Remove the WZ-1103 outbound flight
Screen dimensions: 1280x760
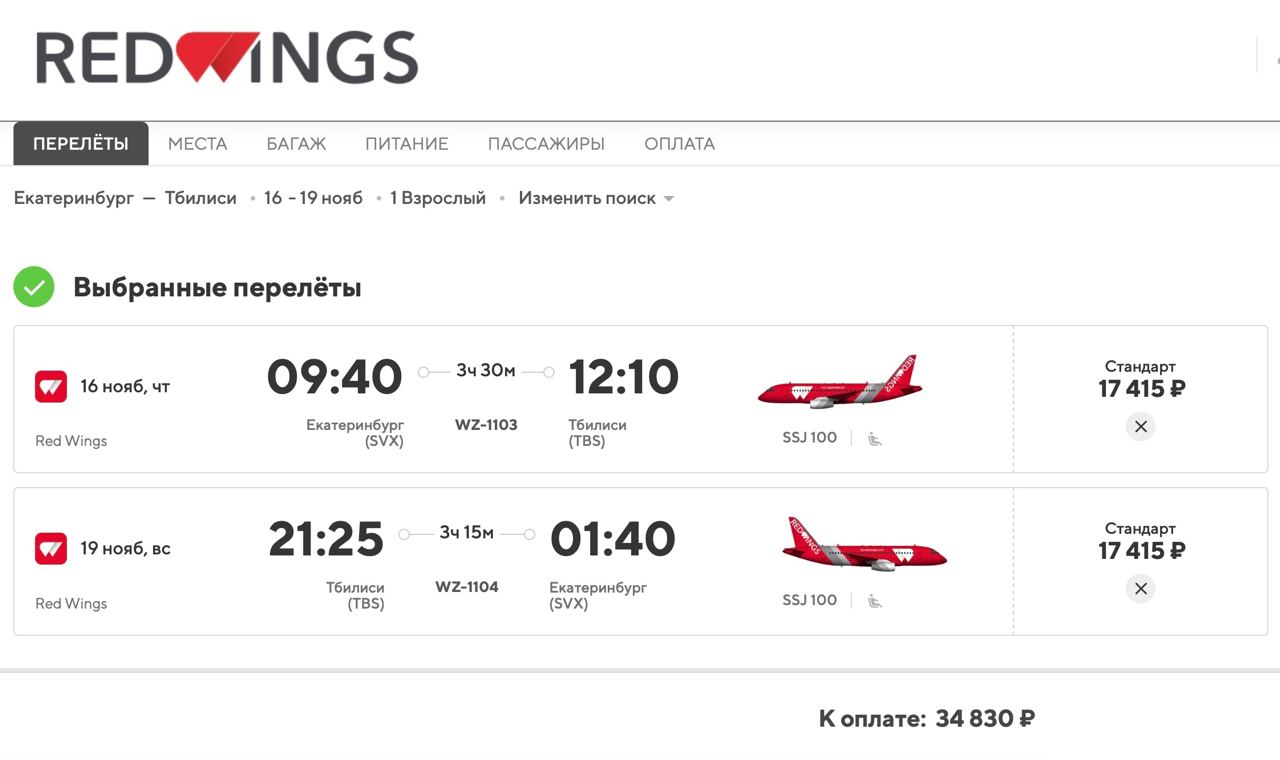click(1140, 427)
